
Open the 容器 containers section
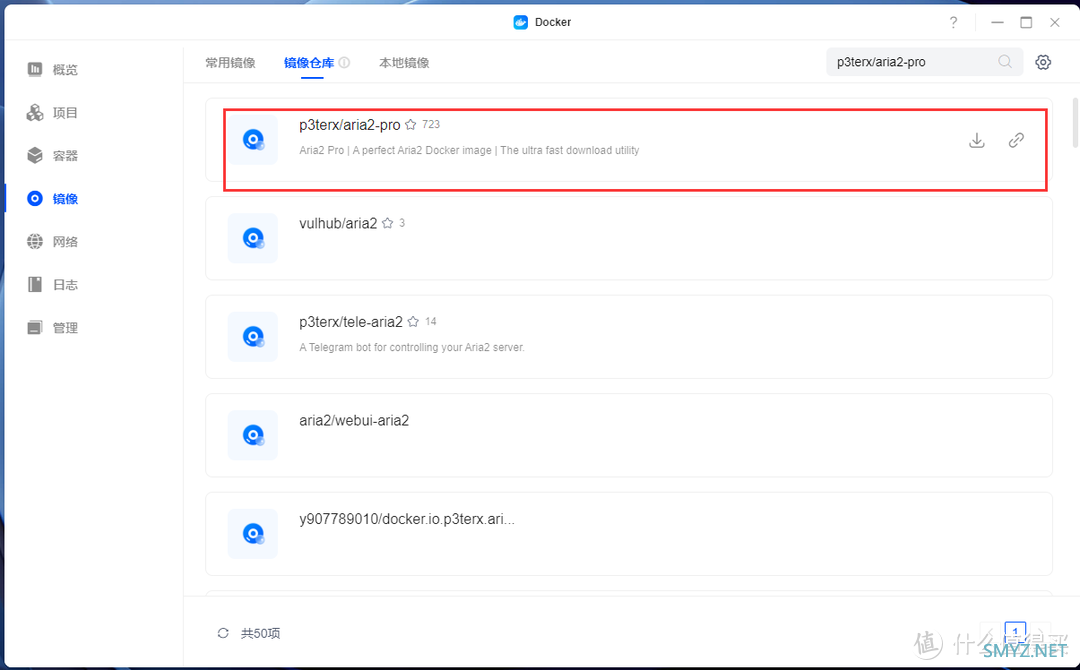coord(52,156)
